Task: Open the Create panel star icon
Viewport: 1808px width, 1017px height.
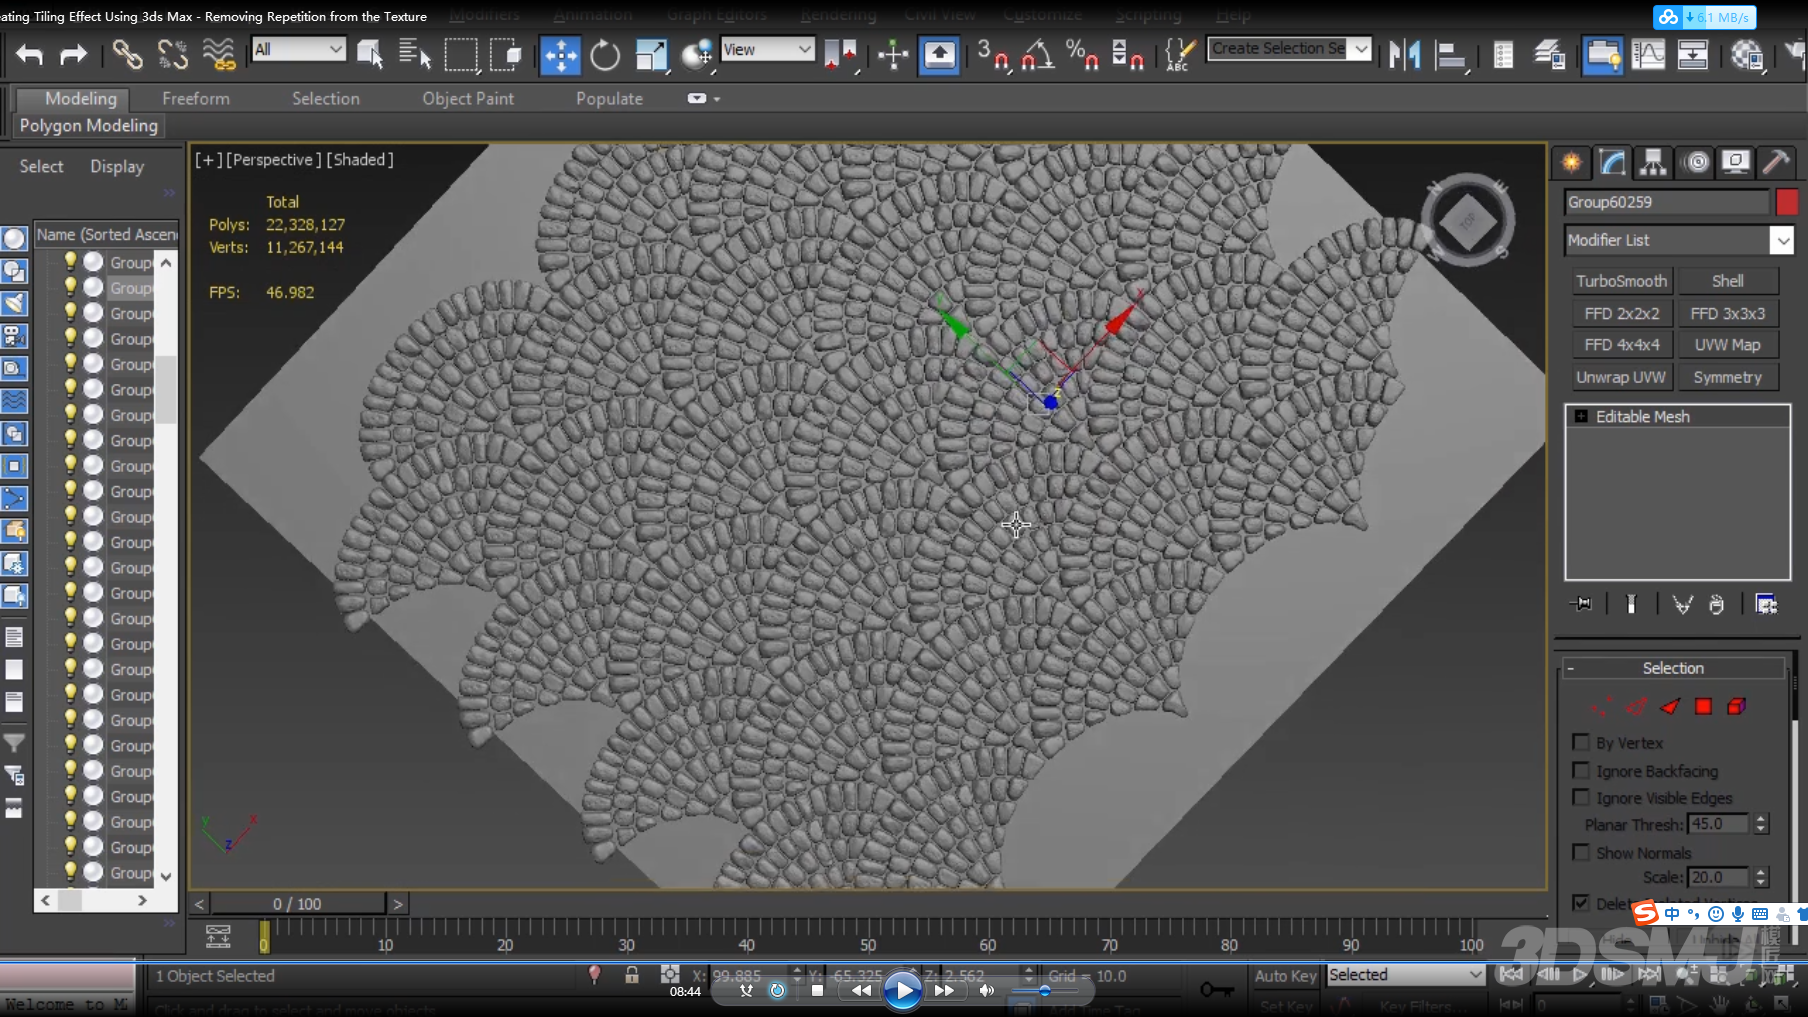Action: (x=1572, y=162)
